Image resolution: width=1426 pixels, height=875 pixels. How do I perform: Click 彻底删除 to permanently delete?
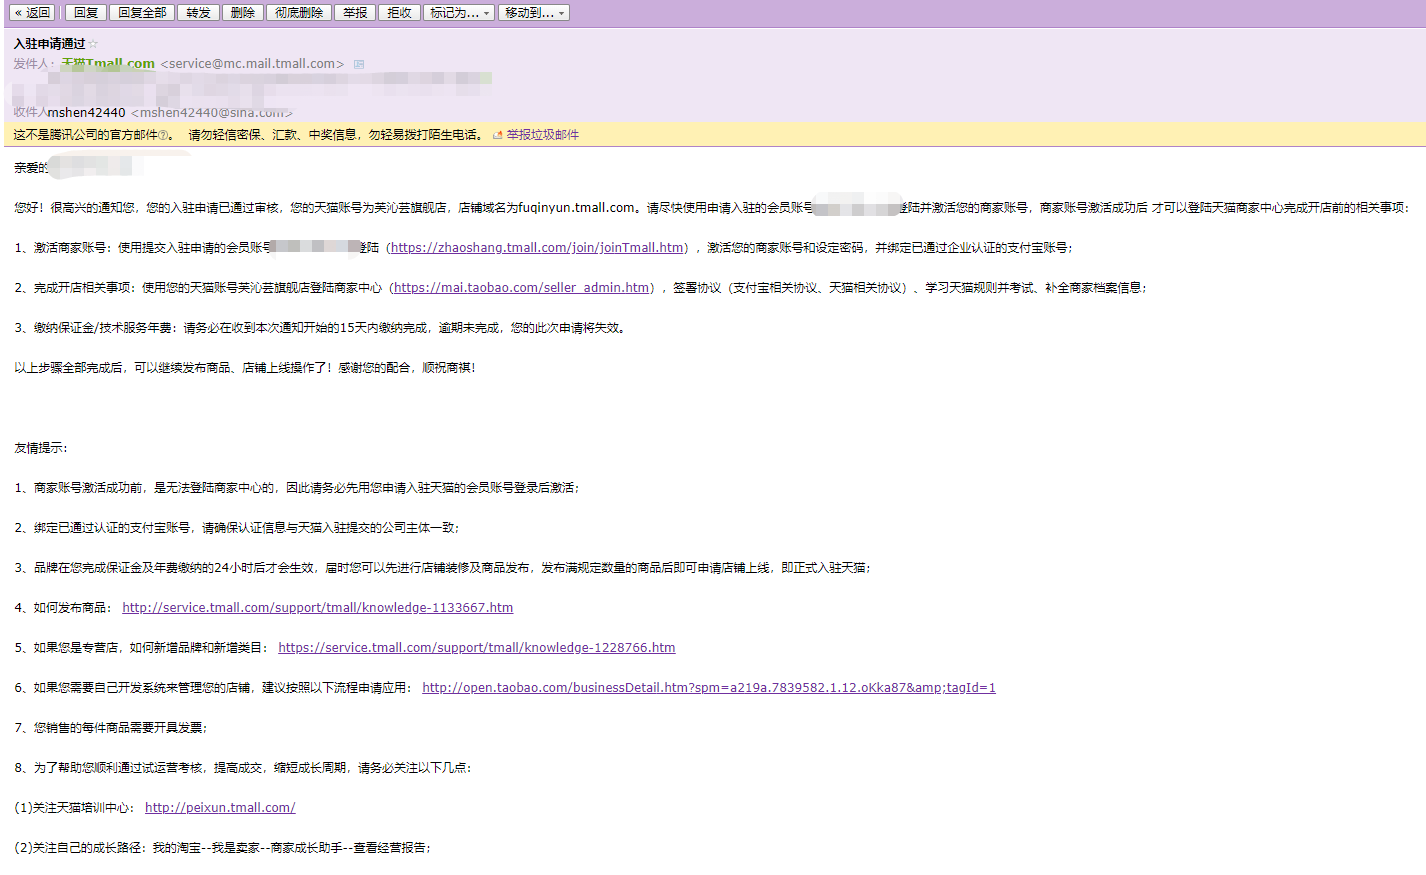coord(299,13)
